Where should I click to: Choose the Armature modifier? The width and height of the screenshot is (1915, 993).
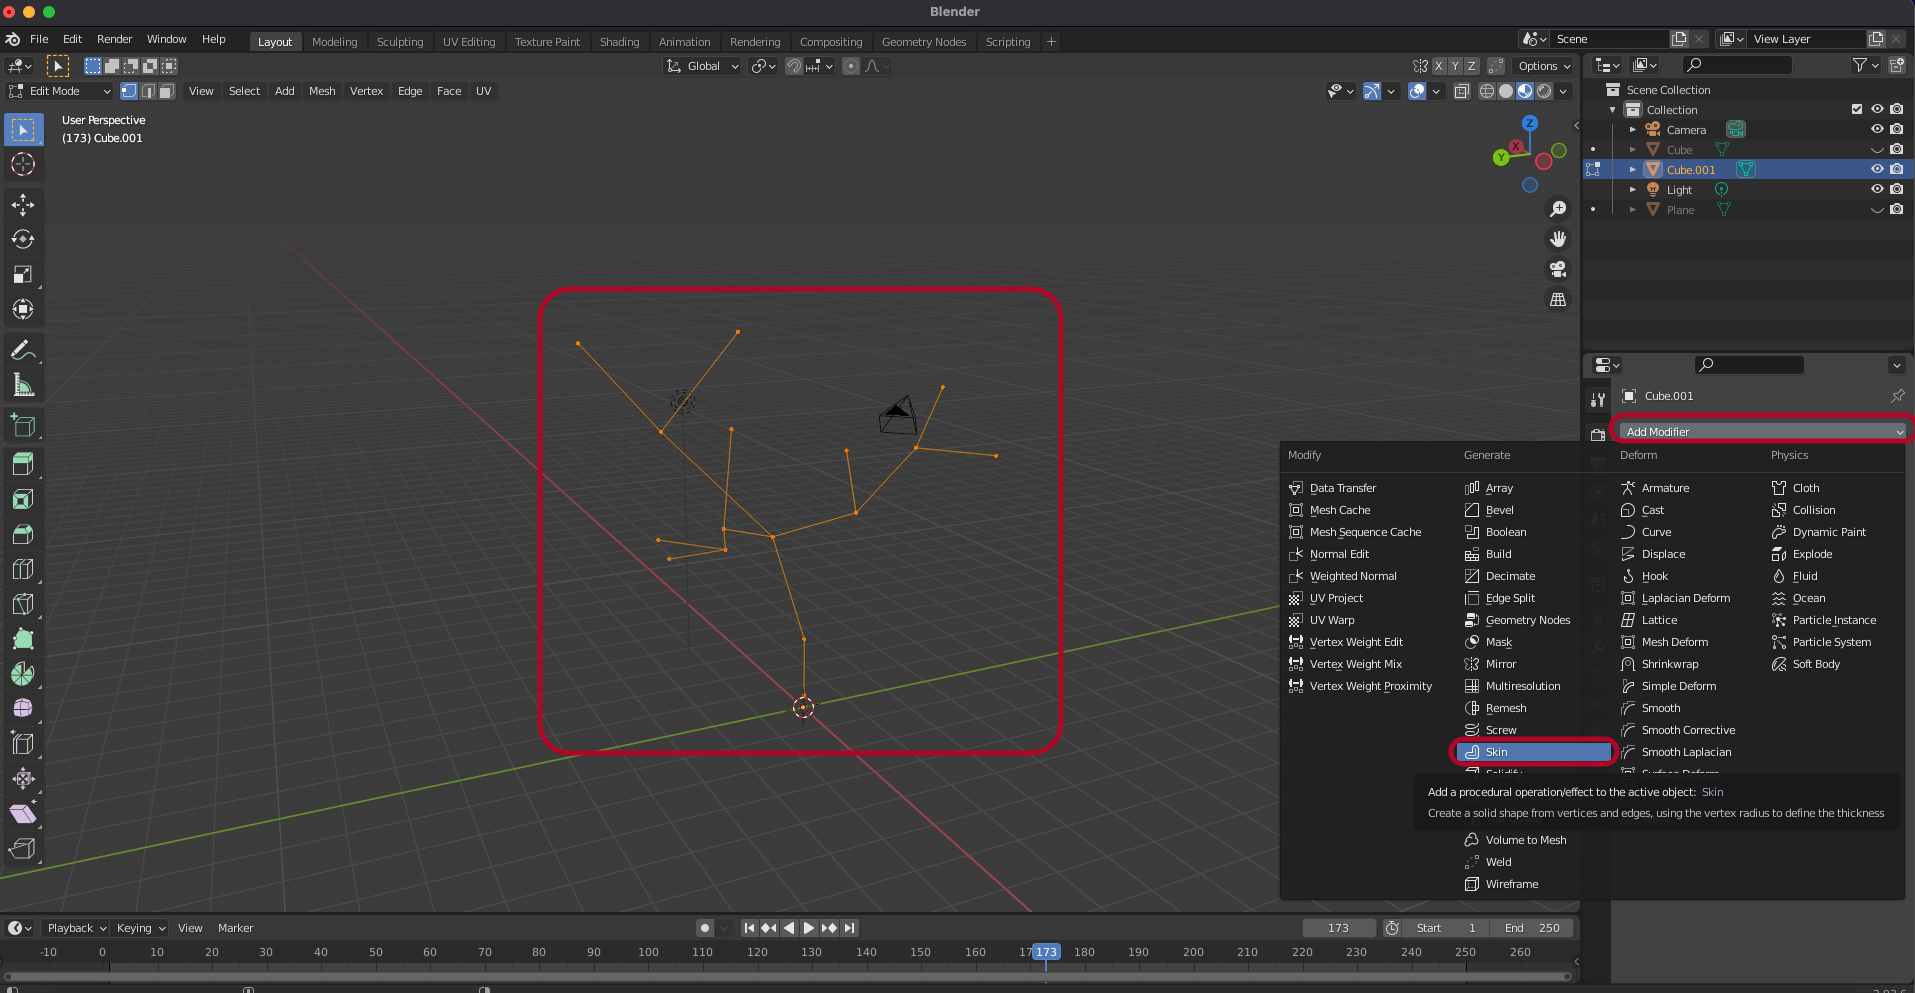click(1665, 488)
